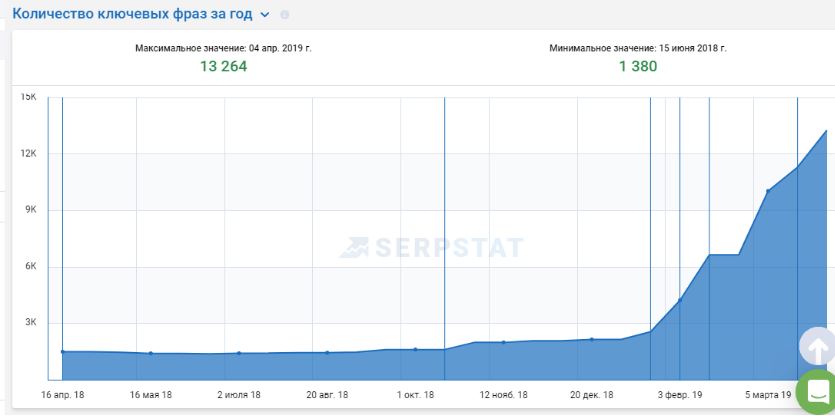The image size is (835, 416).
Task: Click the data point above 3 февр. 19
Action: tap(680, 300)
